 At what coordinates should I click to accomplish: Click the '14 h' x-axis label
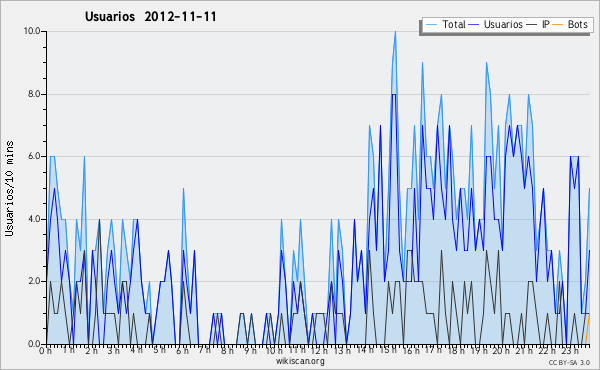coord(364,350)
